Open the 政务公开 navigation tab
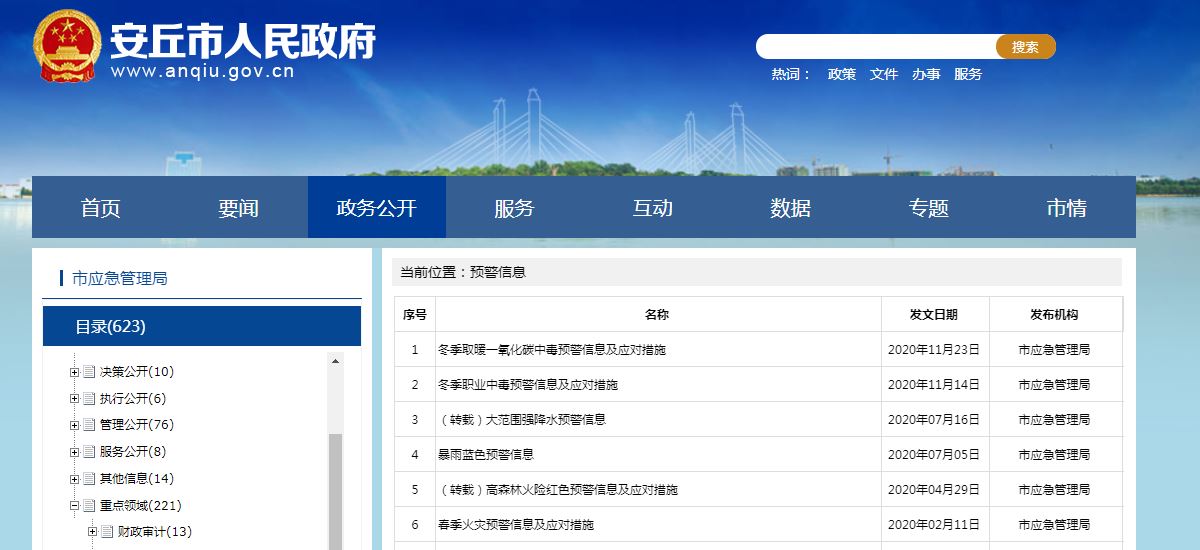1200x550 pixels. pos(377,208)
